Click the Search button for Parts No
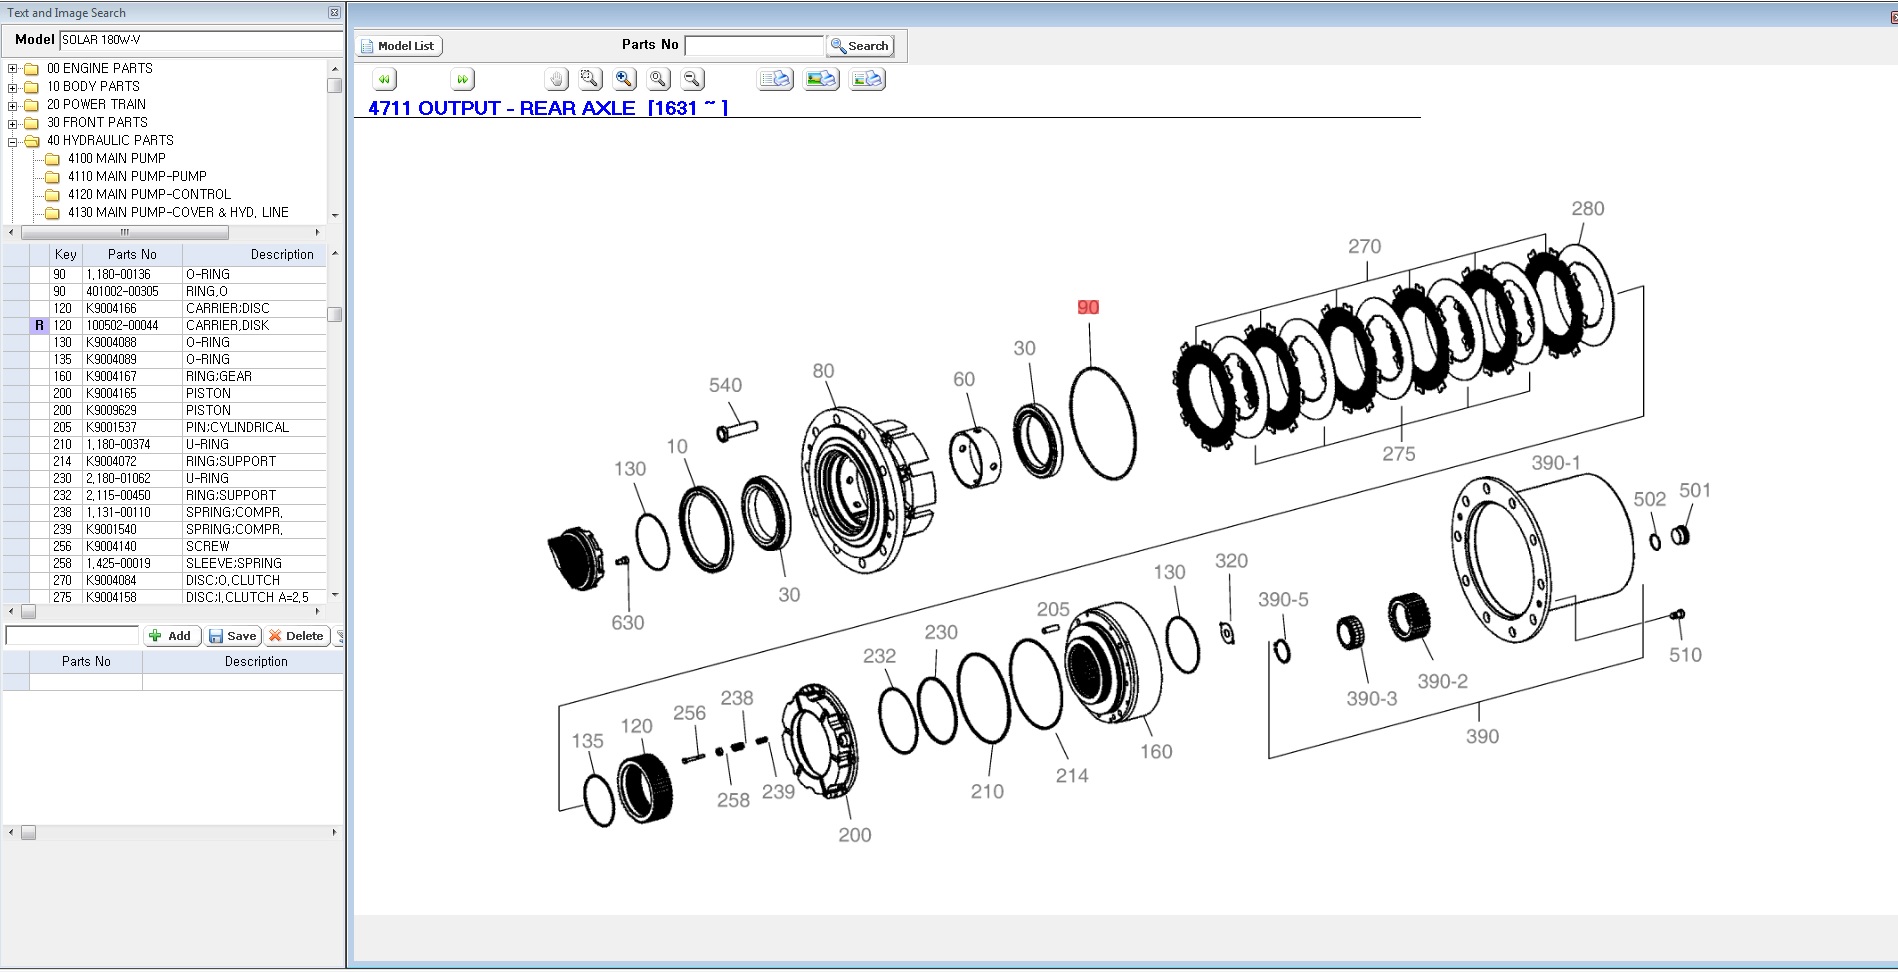Image resolution: width=1898 pixels, height=972 pixels. tap(860, 46)
